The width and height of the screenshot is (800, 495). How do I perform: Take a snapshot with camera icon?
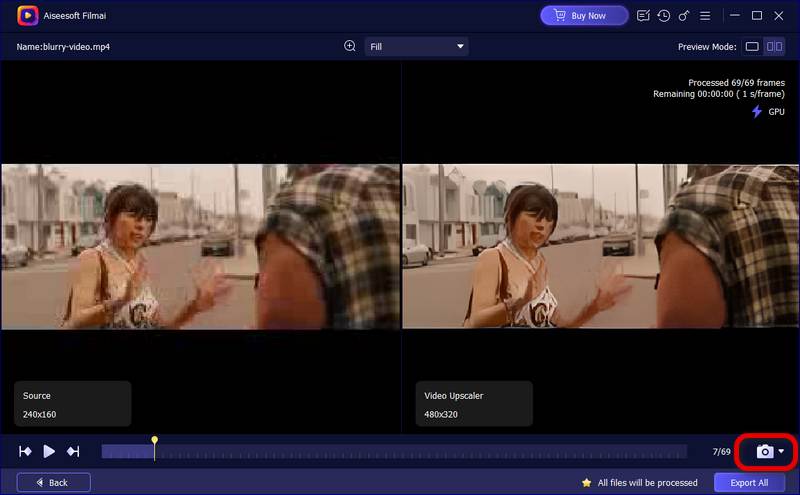[765, 451]
